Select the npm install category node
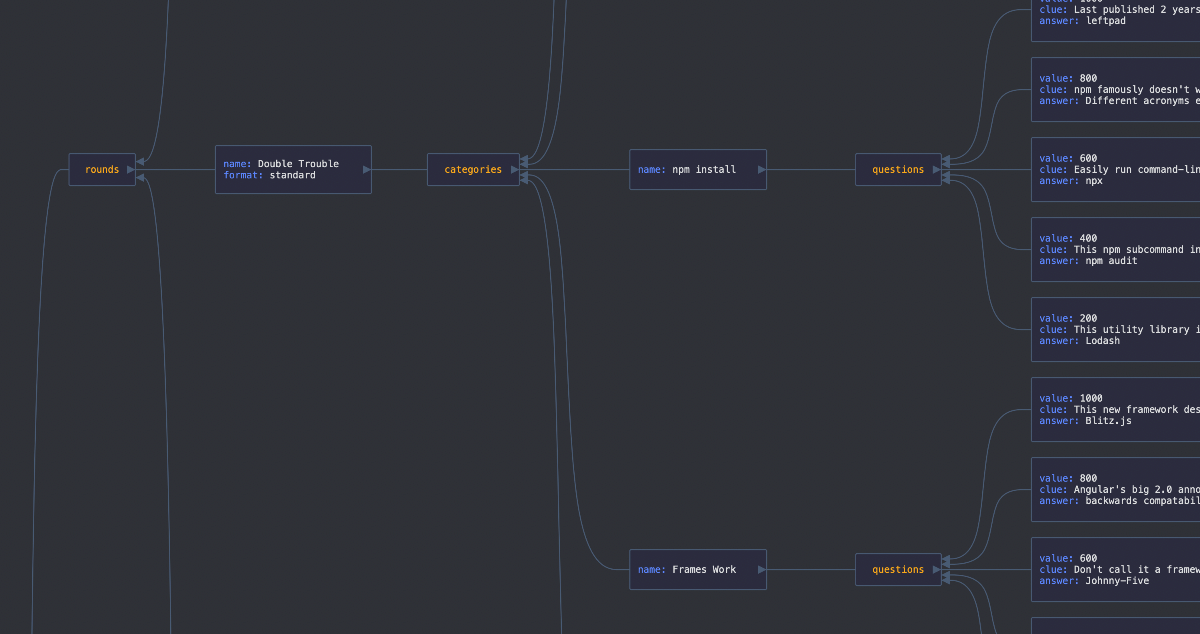Image resolution: width=1200 pixels, height=634 pixels. click(x=695, y=170)
